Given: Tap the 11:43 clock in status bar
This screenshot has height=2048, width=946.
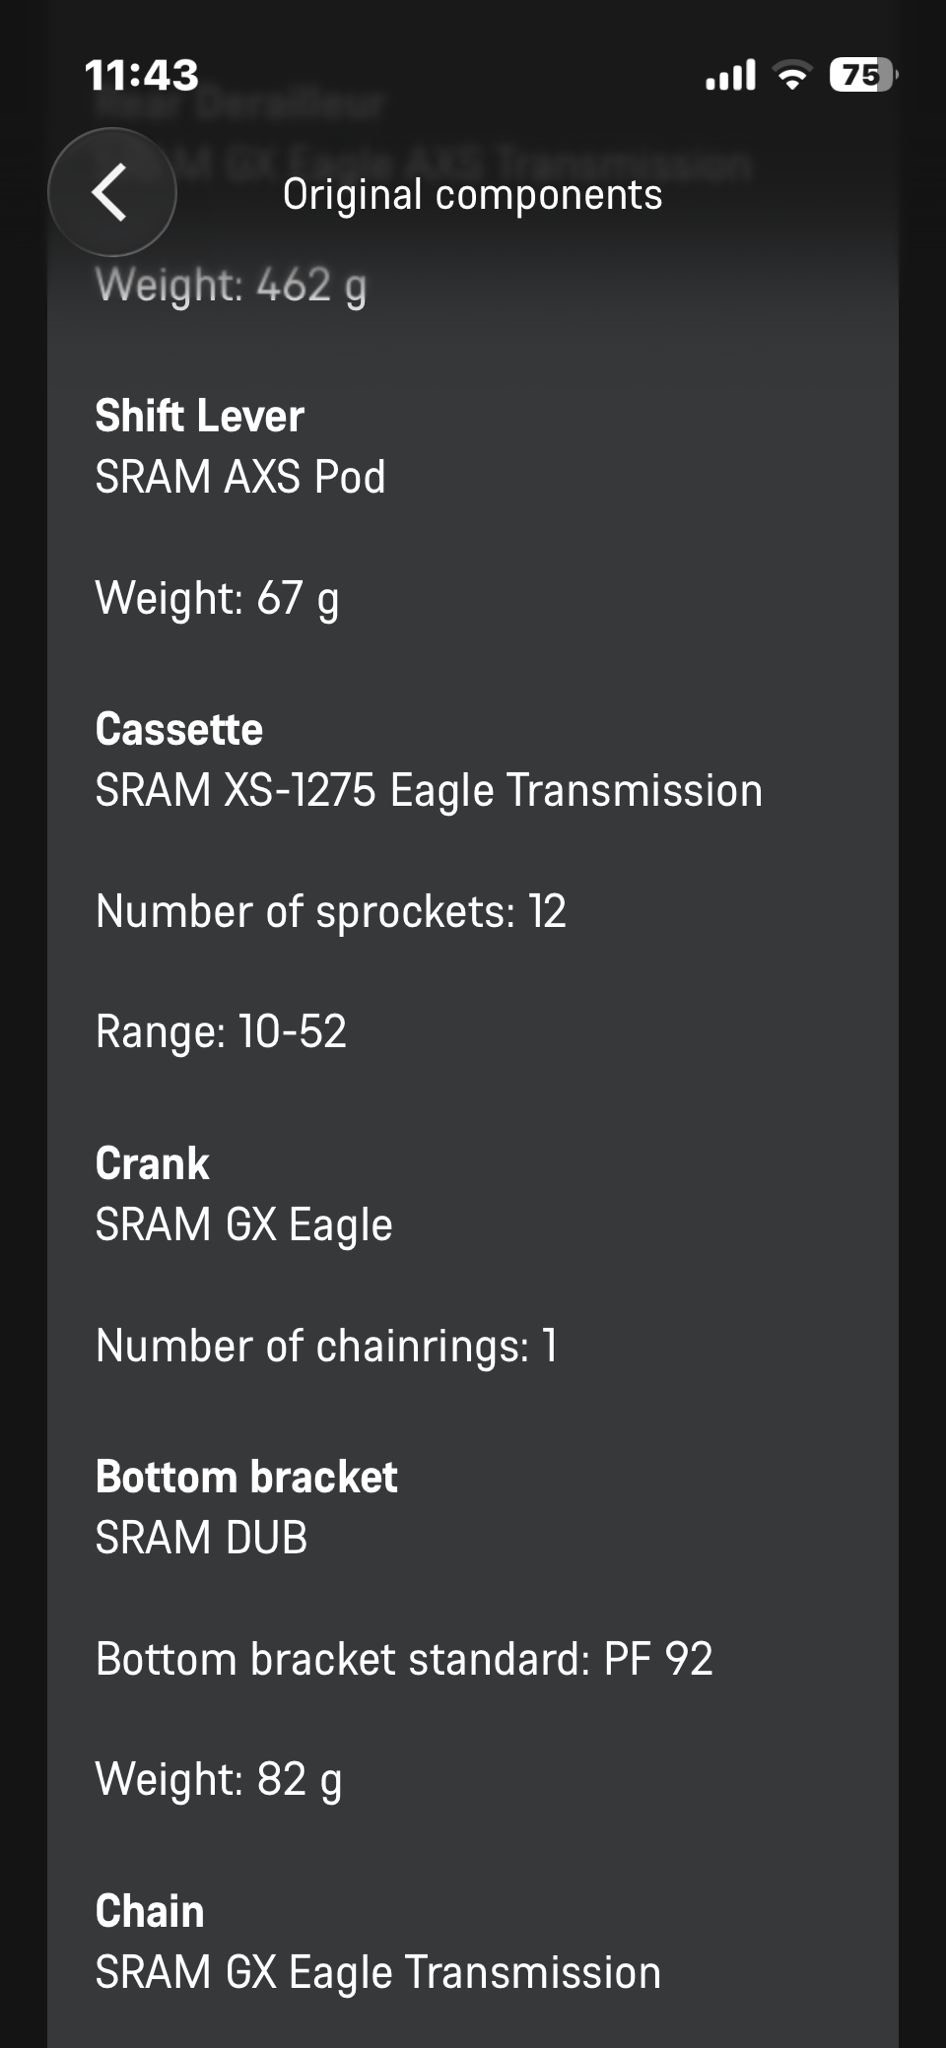Looking at the screenshot, I should tap(142, 75).
